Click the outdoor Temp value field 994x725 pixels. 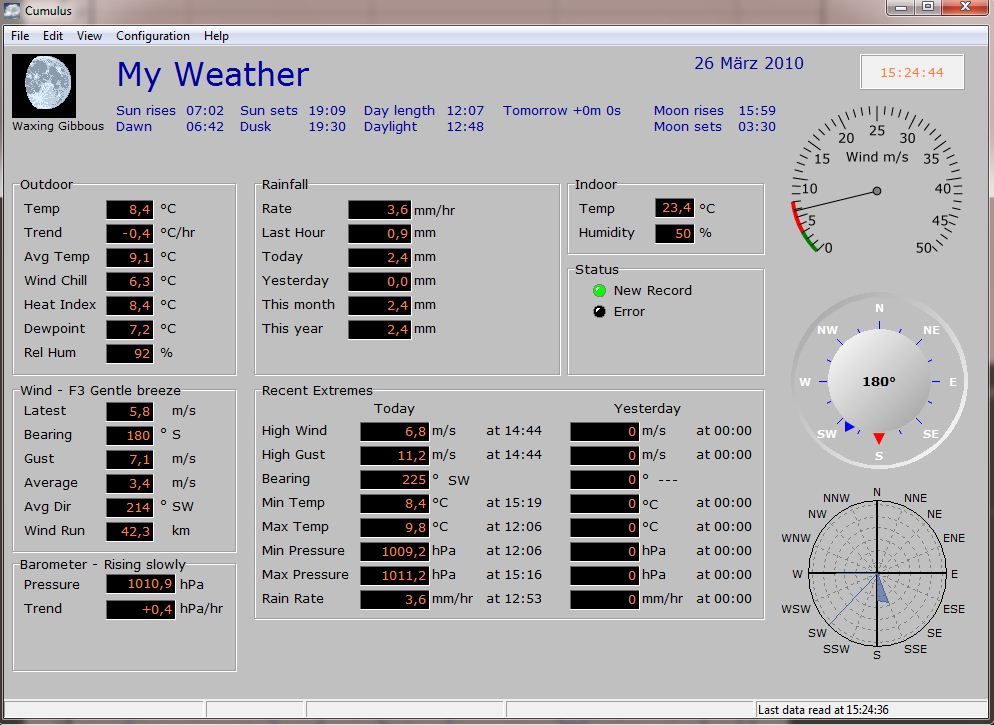tap(130, 209)
